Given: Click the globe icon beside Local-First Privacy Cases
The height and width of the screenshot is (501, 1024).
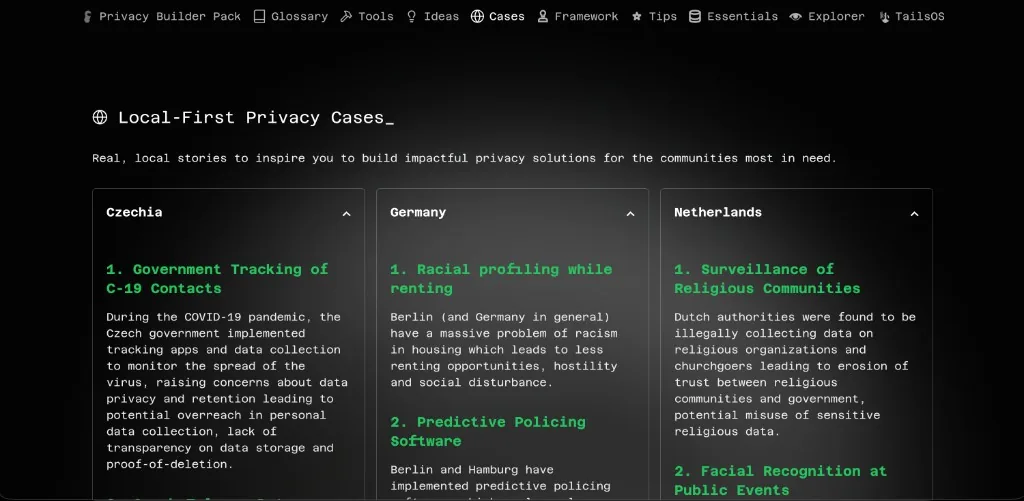Looking at the screenshot, I should (100, 118).
